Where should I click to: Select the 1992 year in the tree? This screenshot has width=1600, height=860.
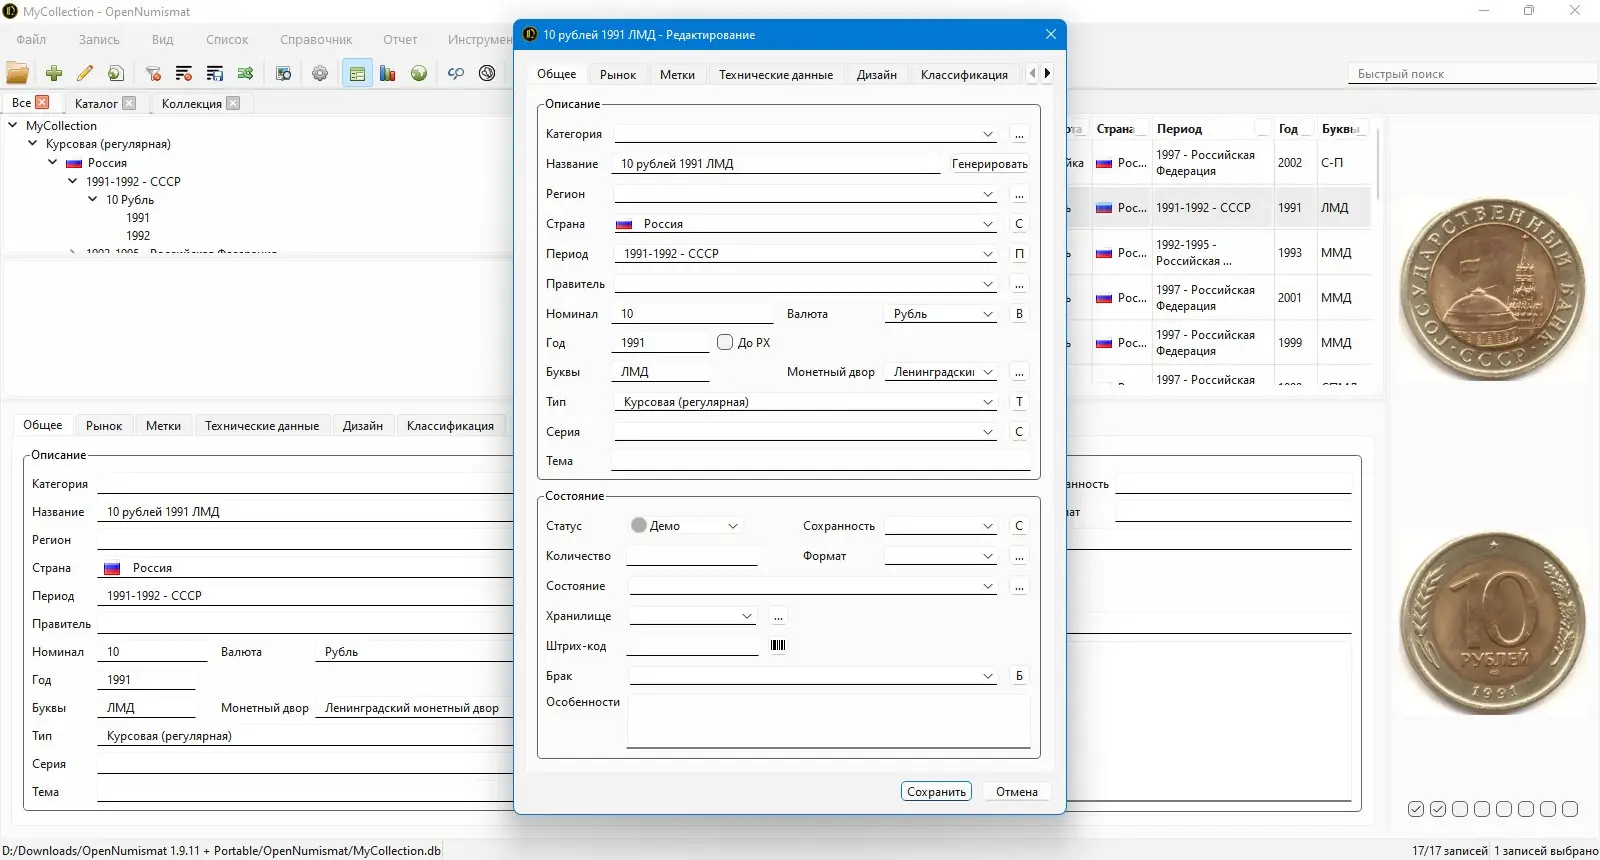(x=138, y=236)
